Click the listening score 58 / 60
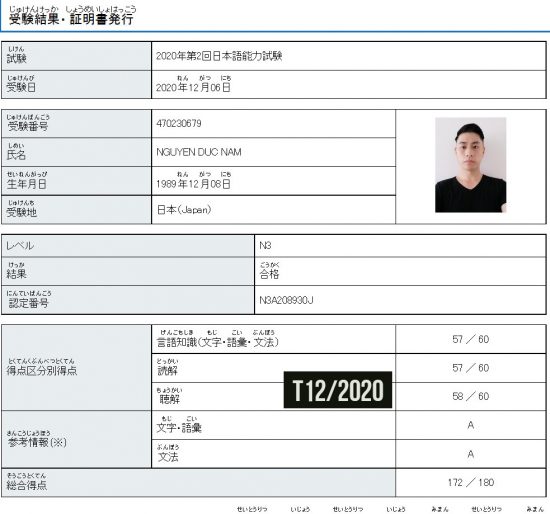 [471, 396]
